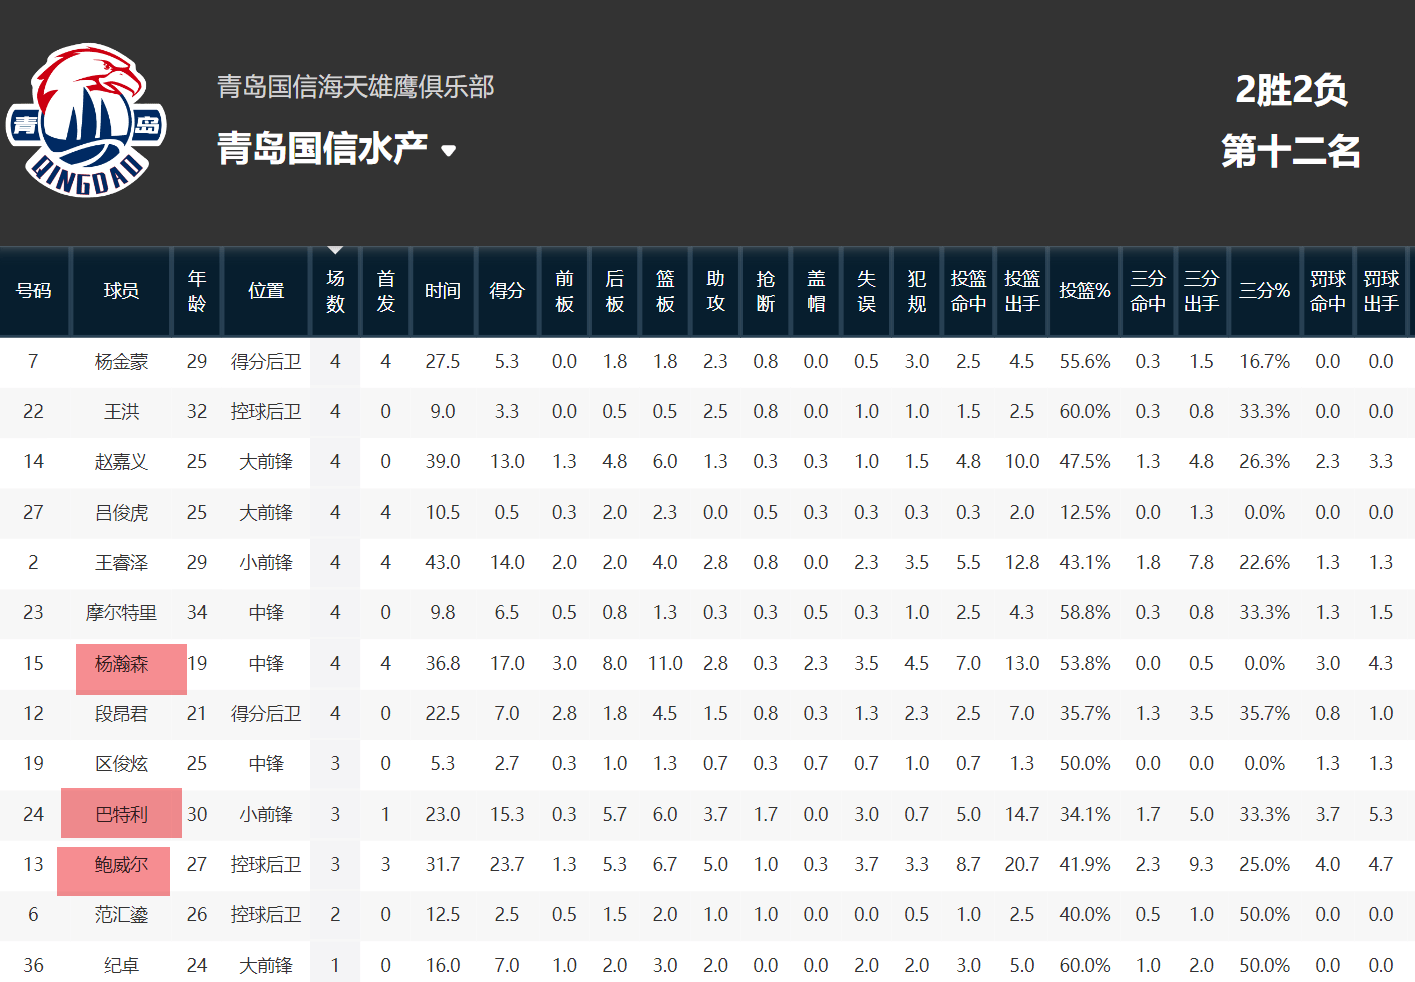1415x982 pixels.
Task: Open player 段昂君 profile
Action: 121,714
